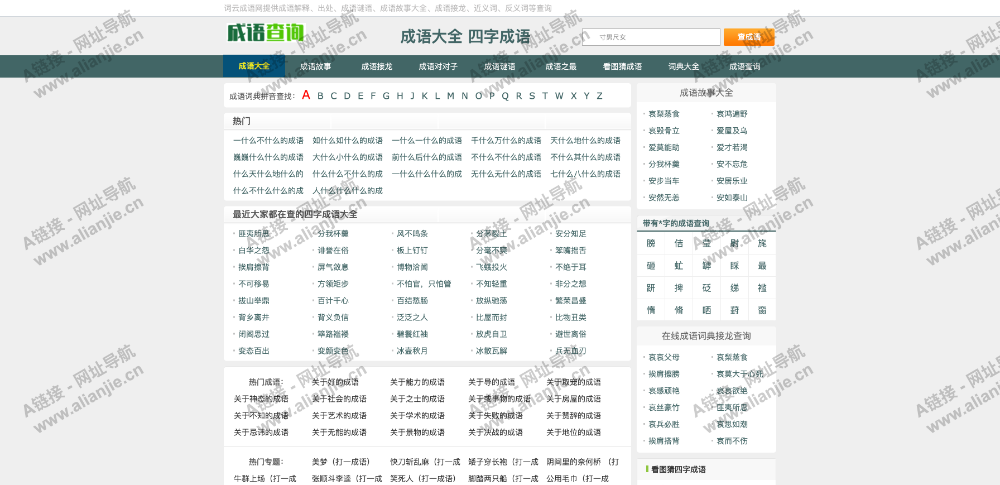Screen dimensions: 1000x485
Task: Open 关于能力的成语 topic link
Action: 417,382
